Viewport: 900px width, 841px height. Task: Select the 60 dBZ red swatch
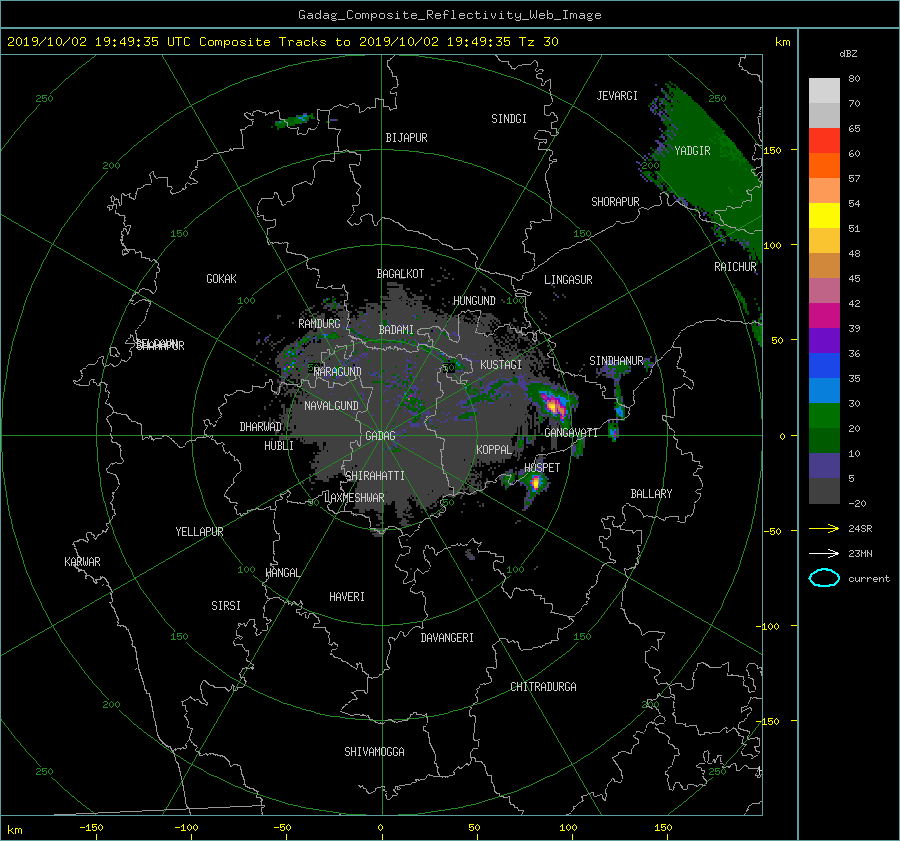coord(824,141)
